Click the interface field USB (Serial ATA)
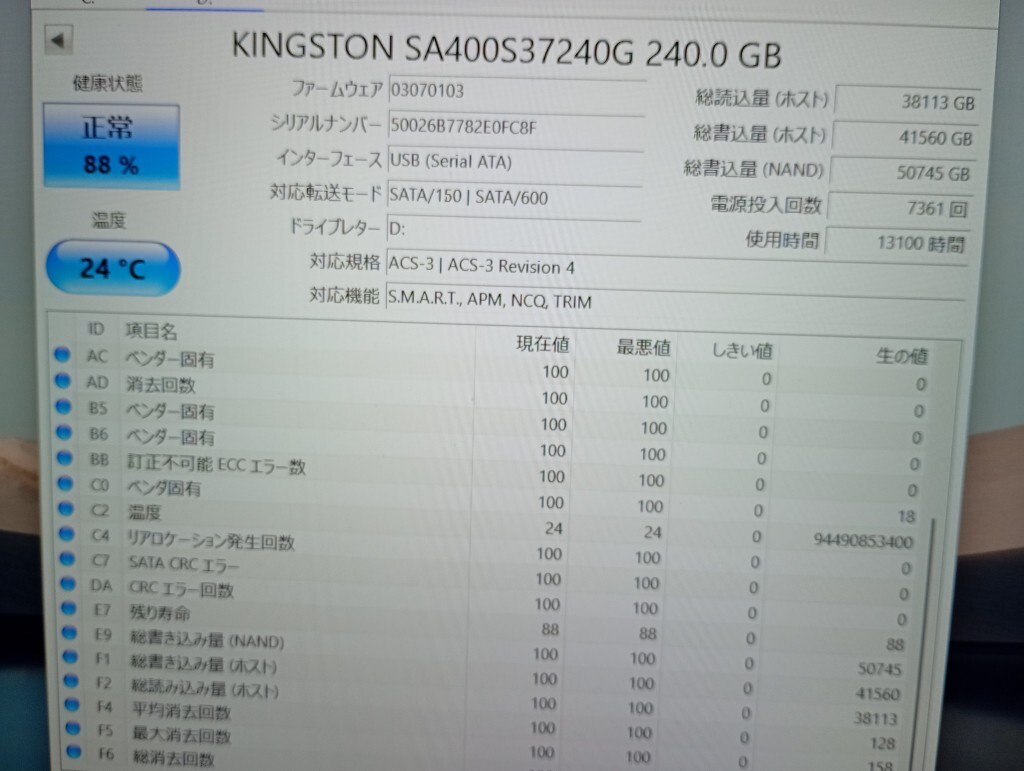This screenshot has height=771, width=1024. [x=515, y=161]
